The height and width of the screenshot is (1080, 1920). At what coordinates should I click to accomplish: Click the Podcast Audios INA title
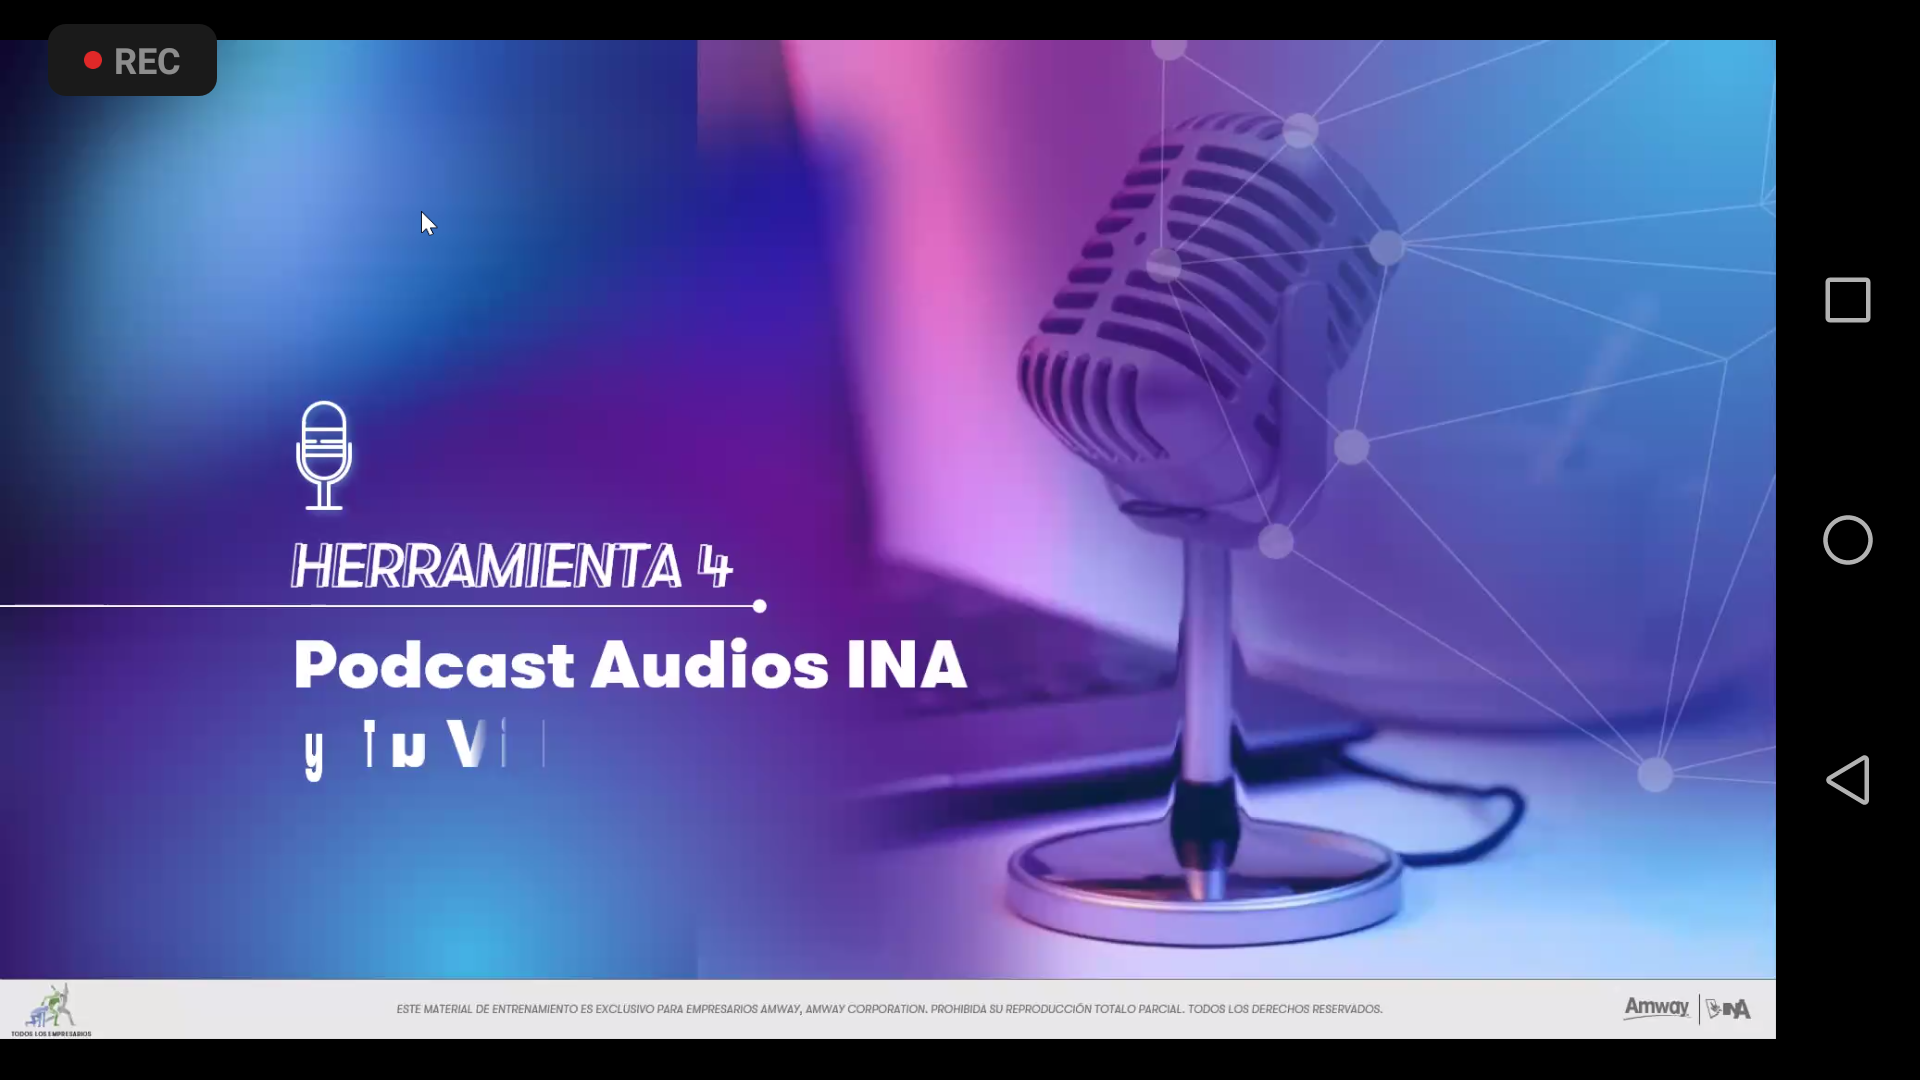tap(630, 665)
